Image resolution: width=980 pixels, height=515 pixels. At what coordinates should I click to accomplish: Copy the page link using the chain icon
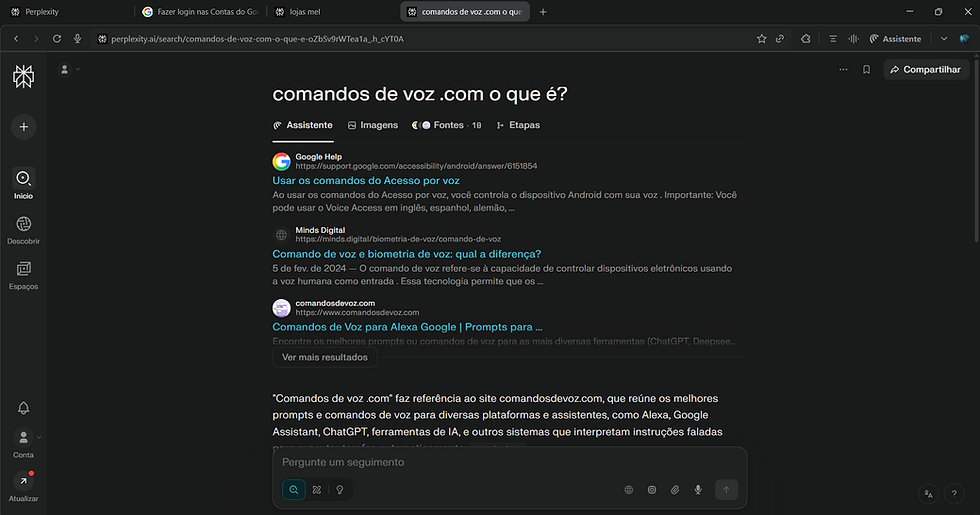(780, 39)
